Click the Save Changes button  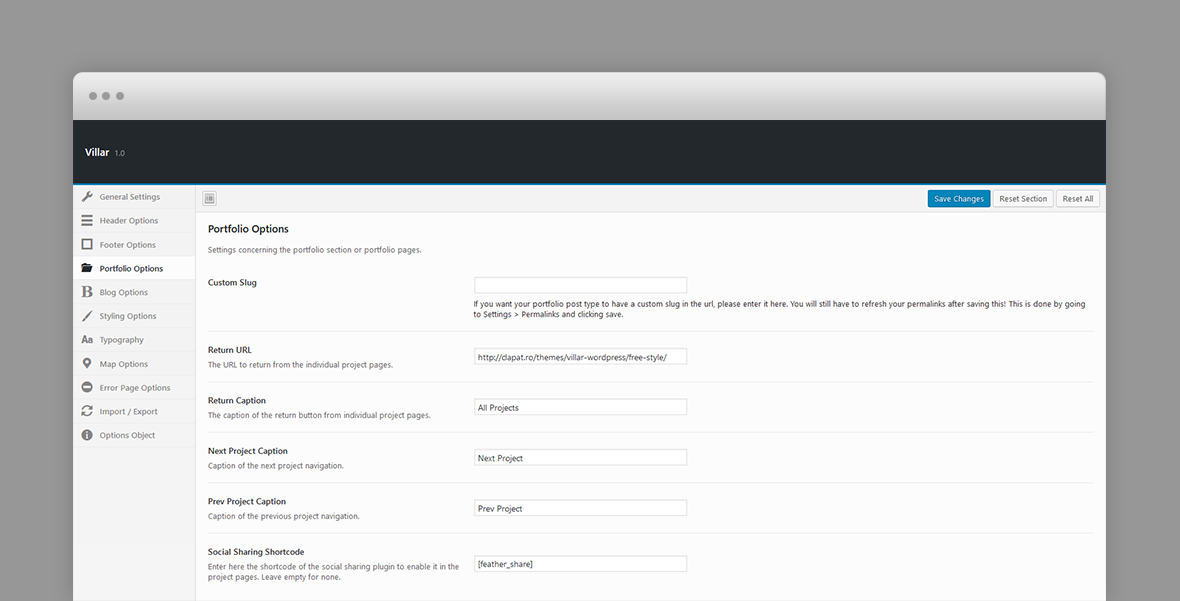point(959,199)
